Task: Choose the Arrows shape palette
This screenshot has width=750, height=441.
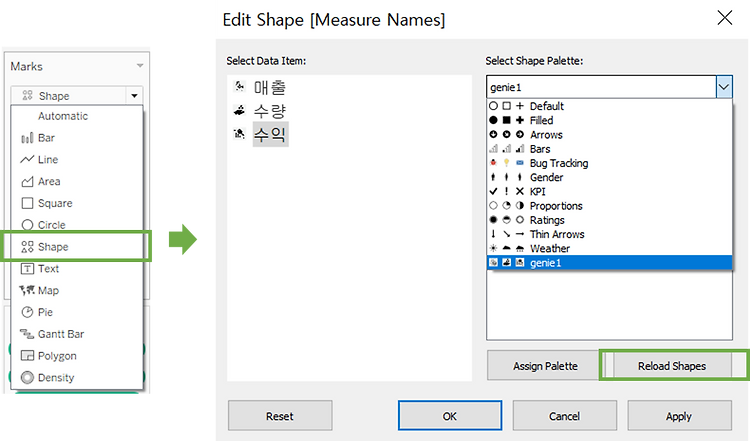Action: (x=609, y=135)
